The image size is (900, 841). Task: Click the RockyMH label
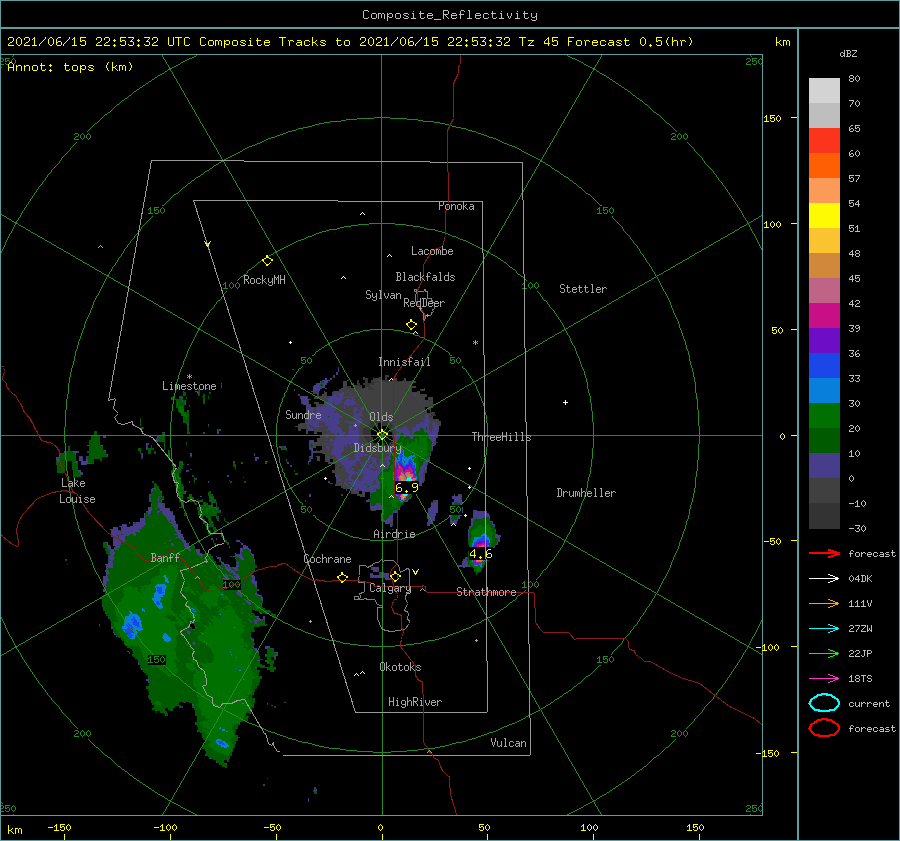[264, 280]
